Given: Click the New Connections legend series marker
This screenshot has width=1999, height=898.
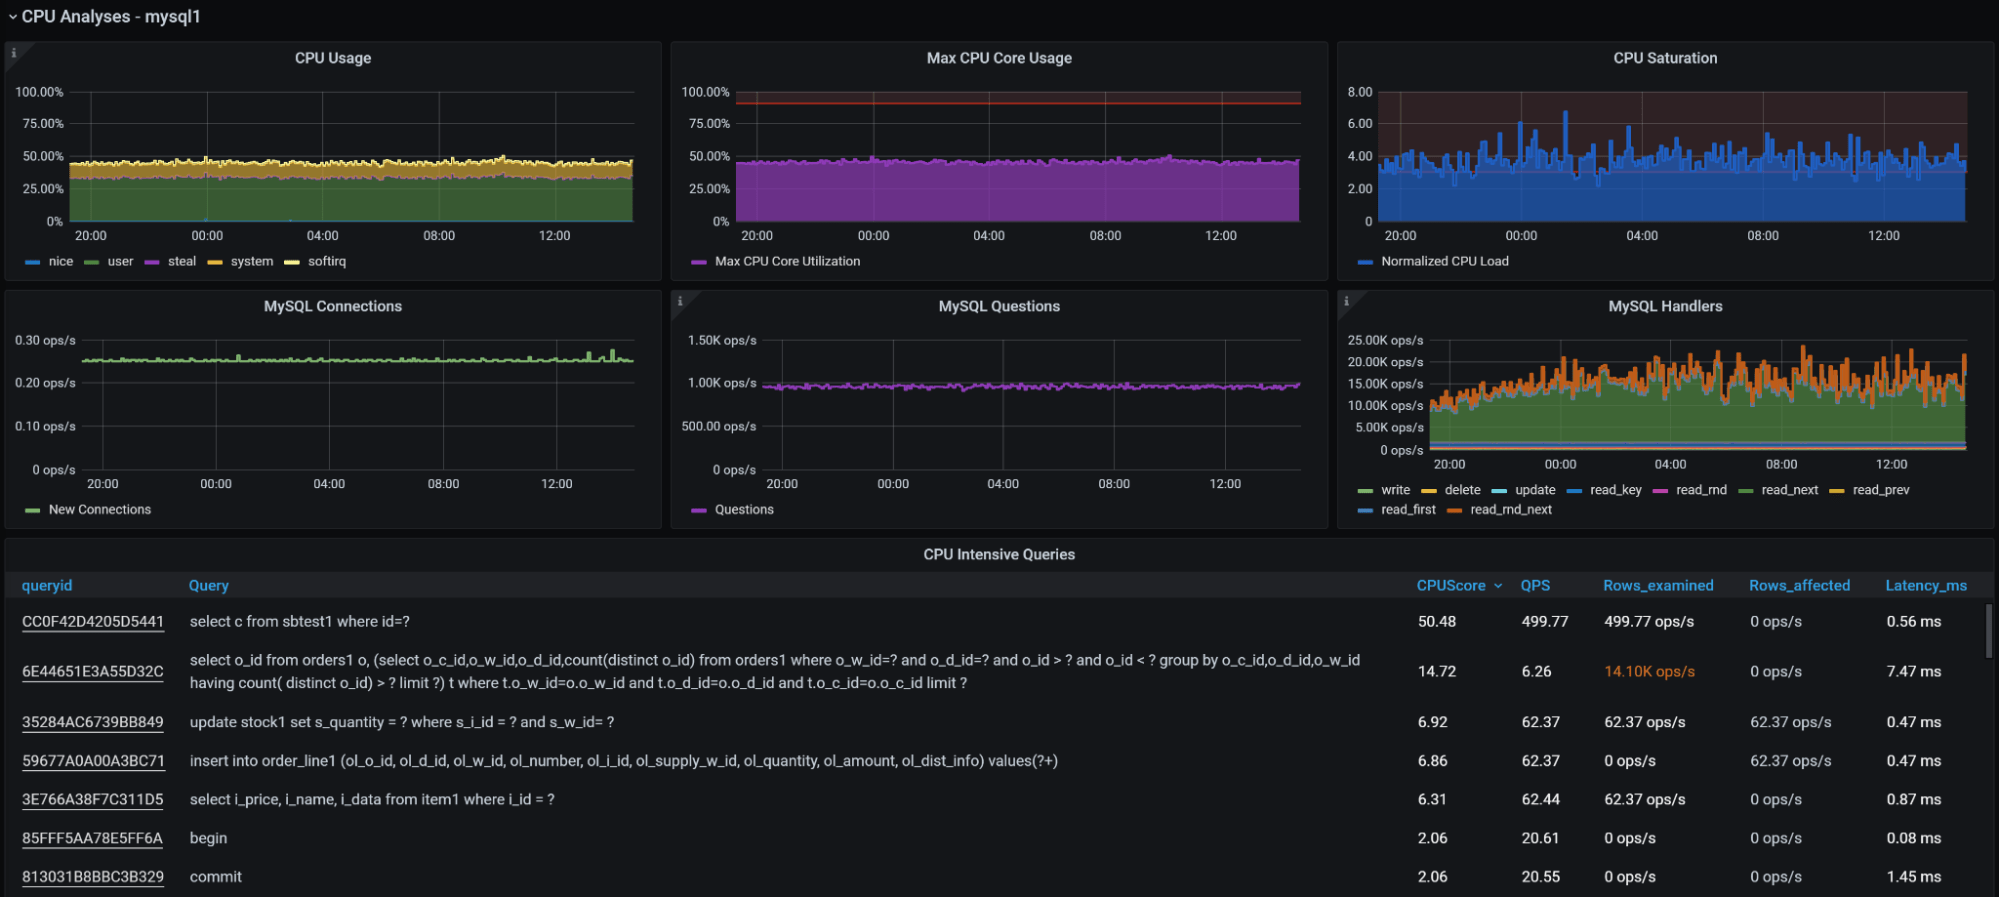Looking at the screenshot, I should pyautogui.click(x=33, y=510).
